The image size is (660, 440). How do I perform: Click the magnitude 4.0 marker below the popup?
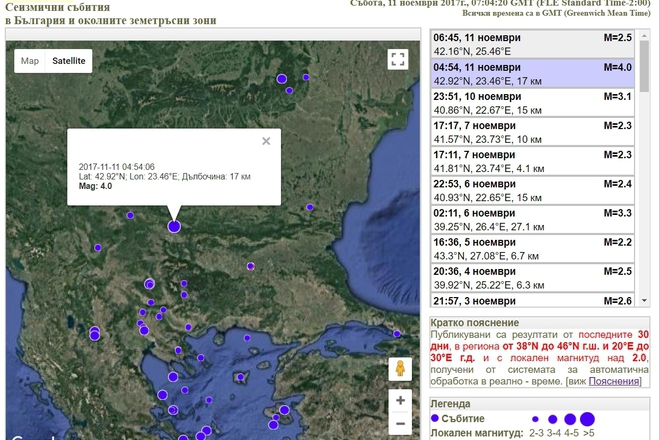(174, 227)
